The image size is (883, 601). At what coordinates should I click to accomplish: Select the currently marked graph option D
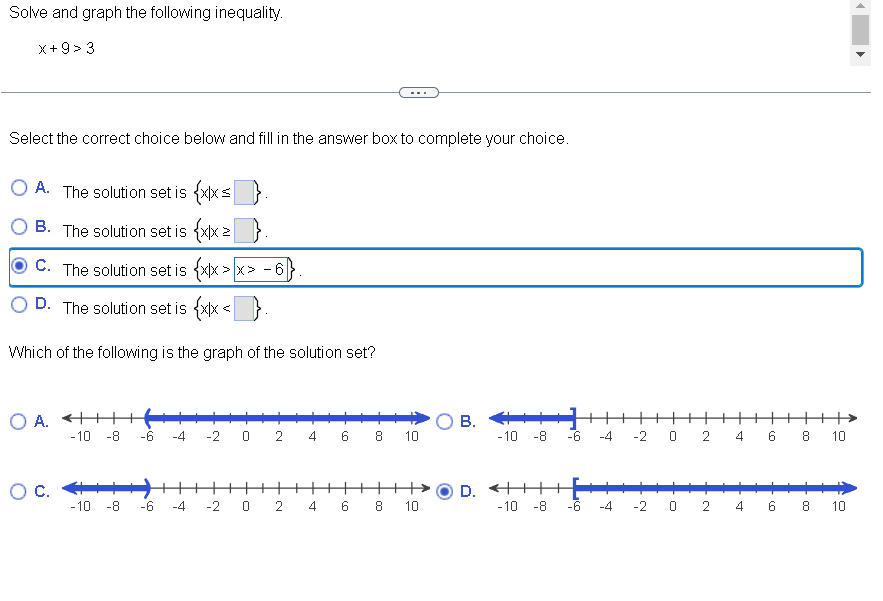[x=444, y=491]
